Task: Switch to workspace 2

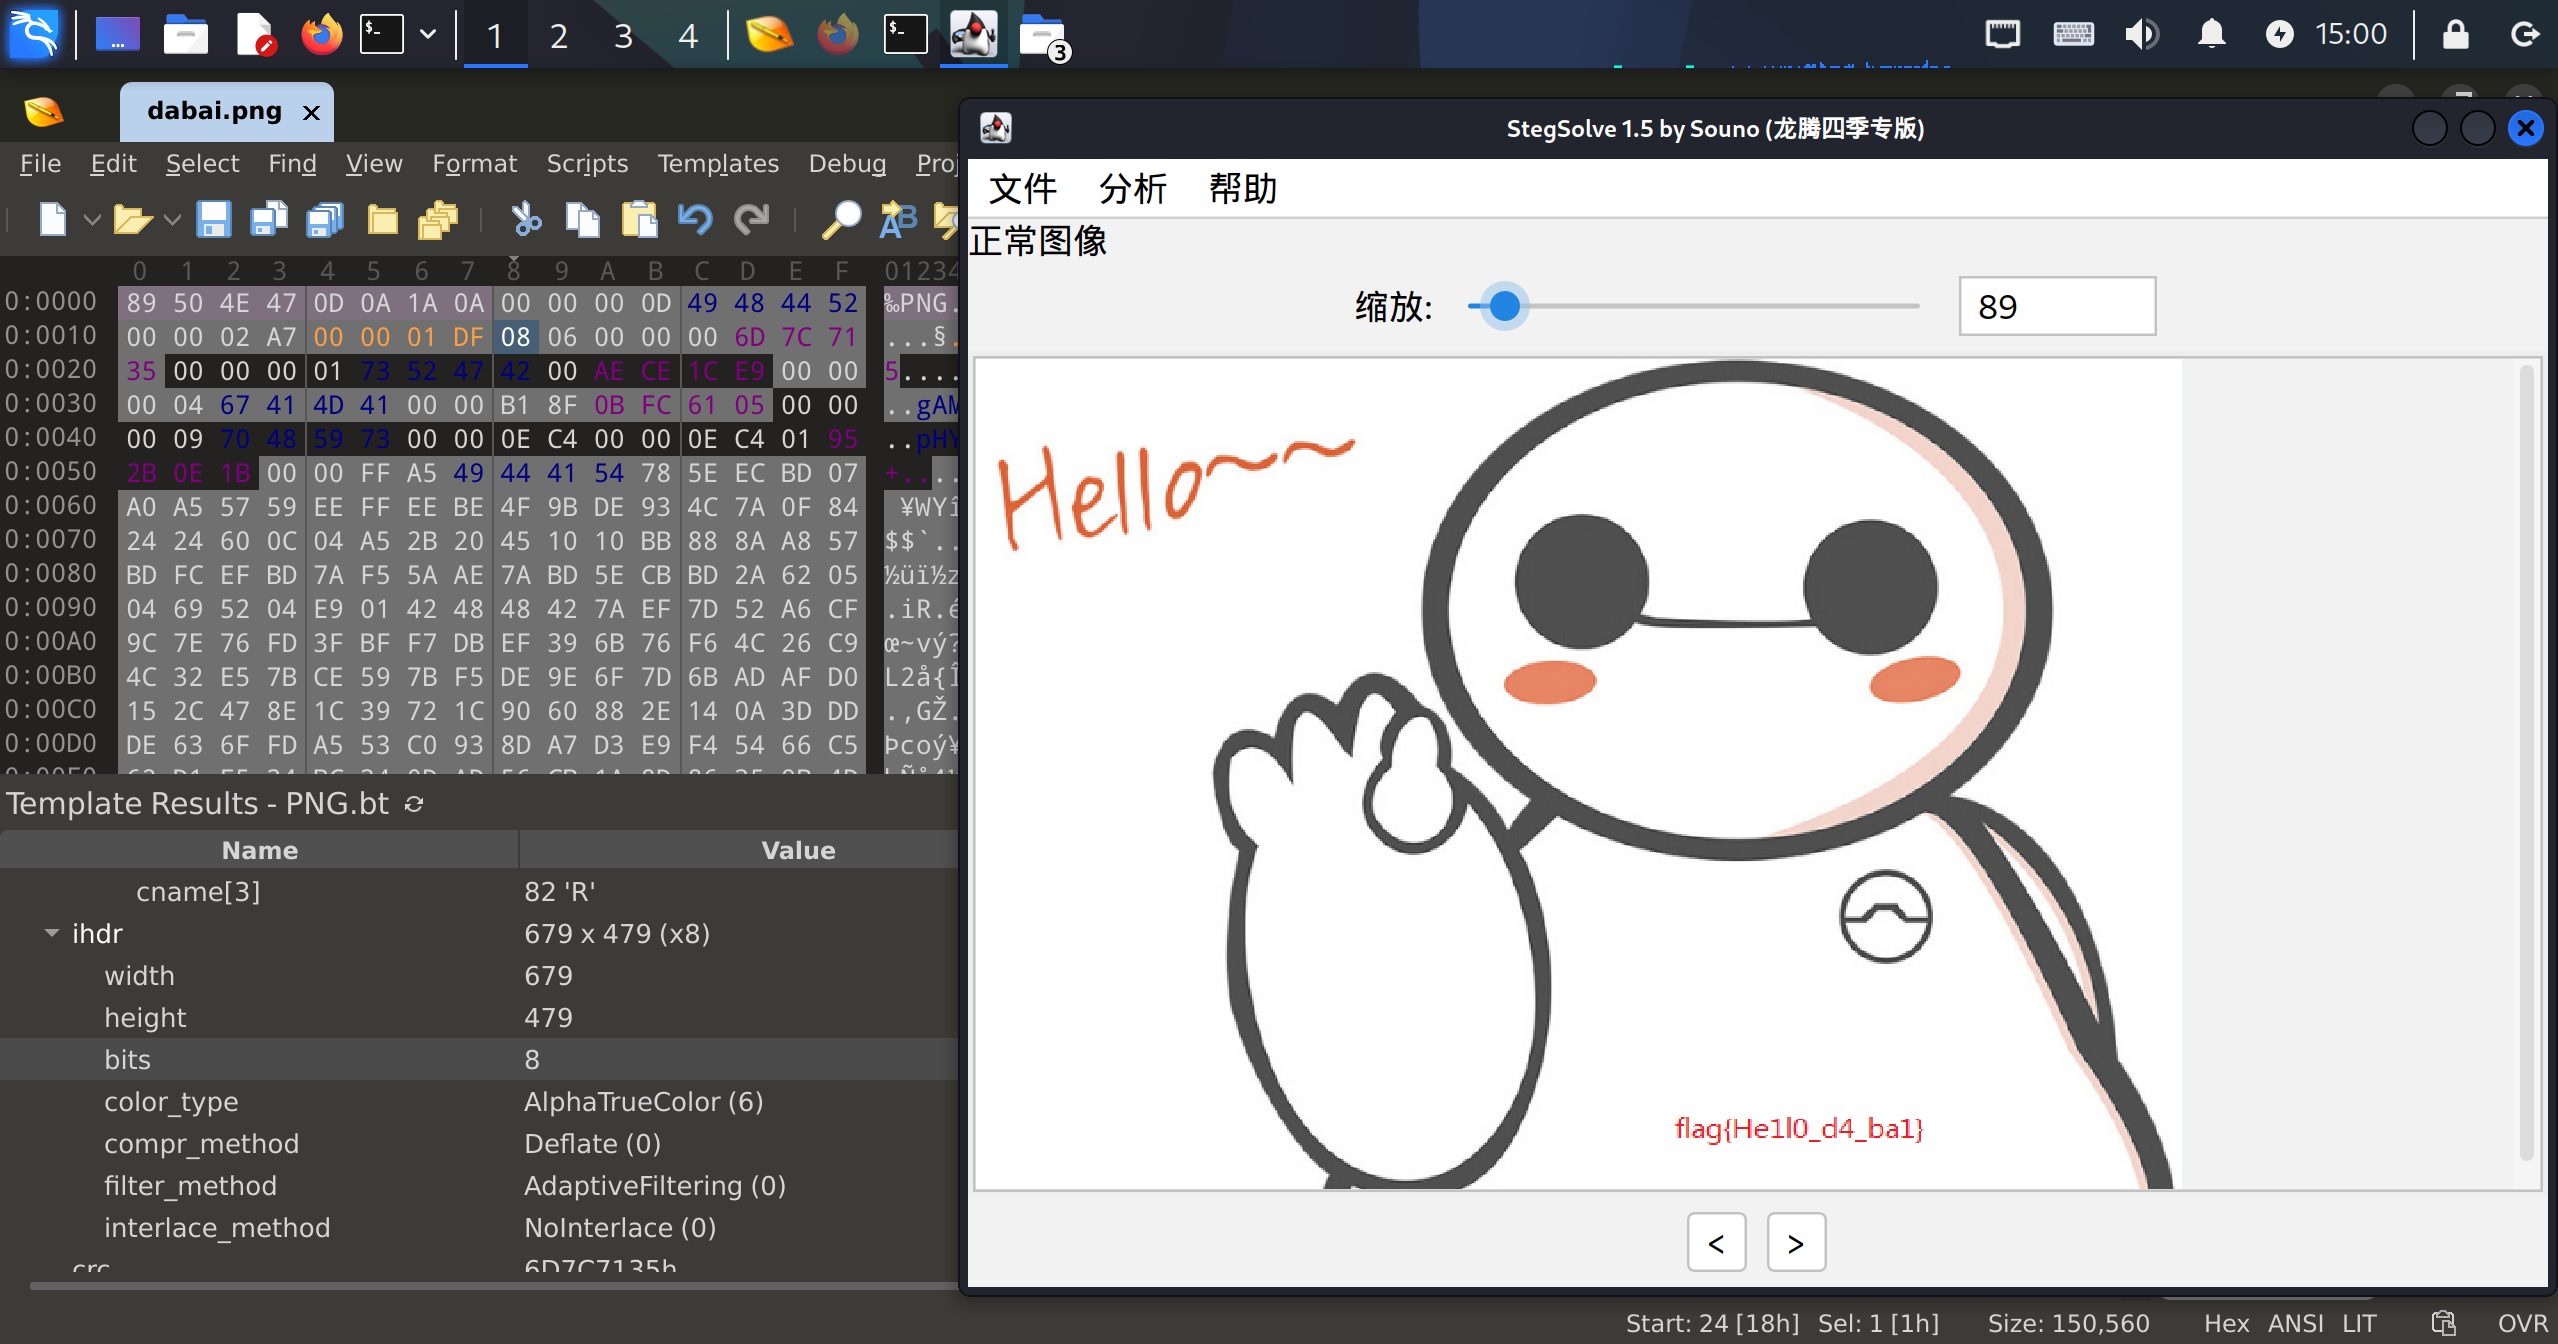Action: pyautogui.click(x=559, y=36)
